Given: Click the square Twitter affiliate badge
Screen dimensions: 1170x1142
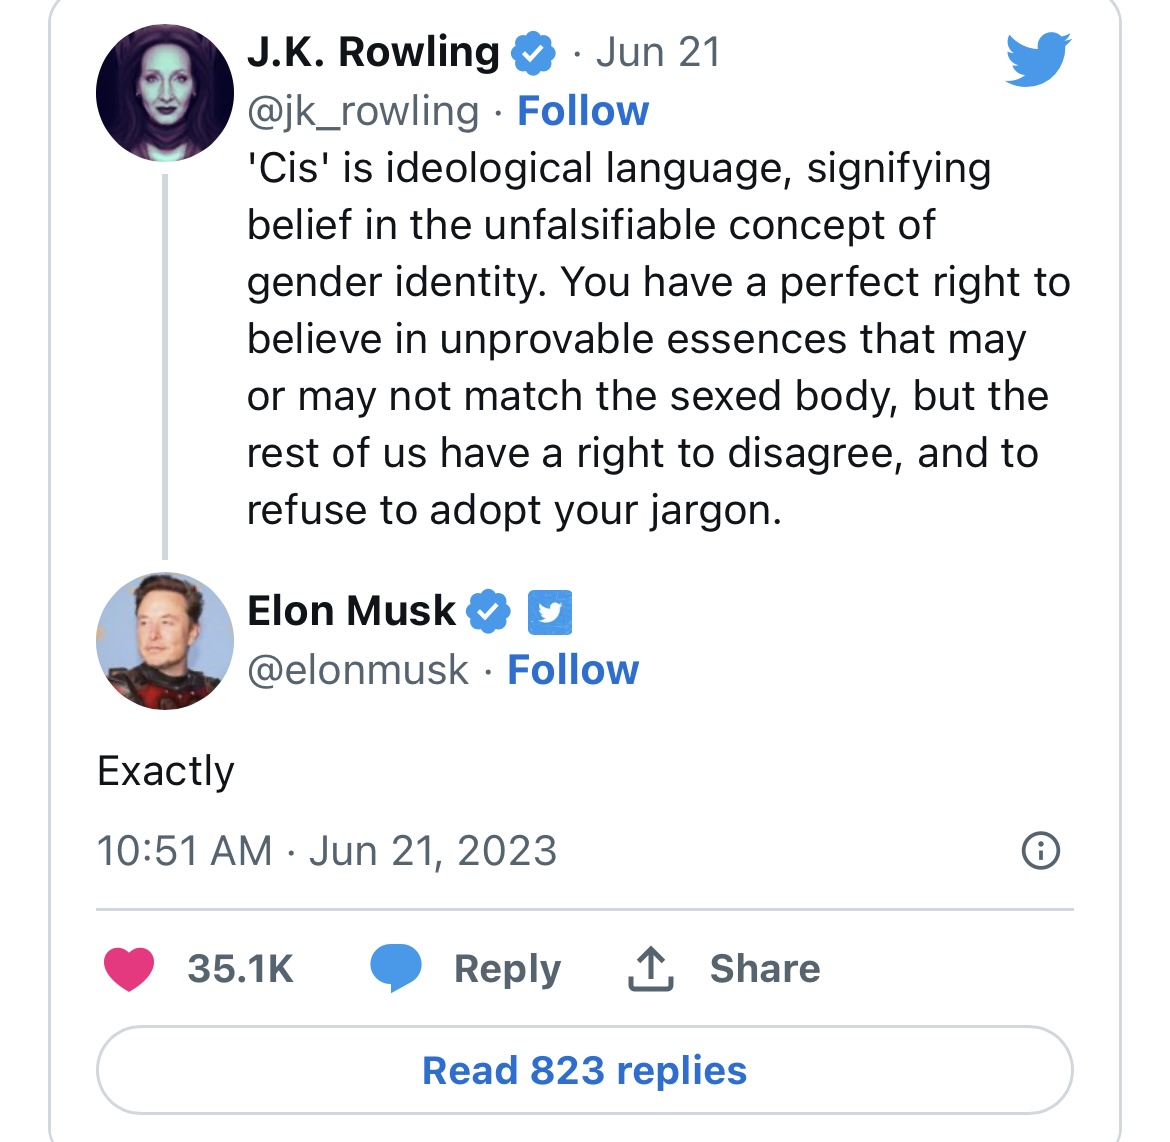Looking at the screenshot, I should click(x=550, y=612).
